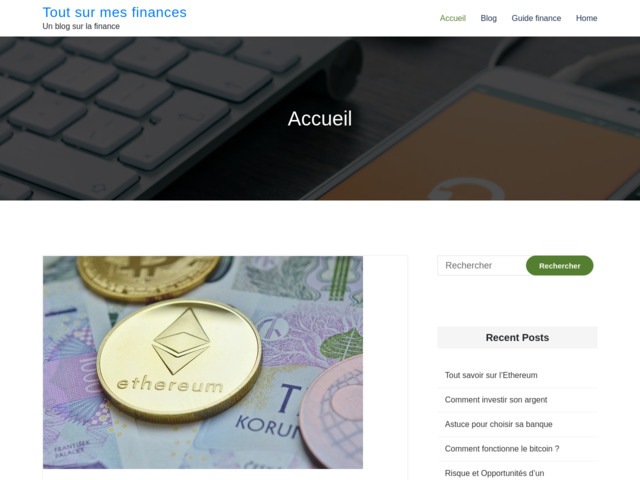The height and width of the screenshot is (480, 640).
Task: Click the gold bitcoin coin in the post image
Action: pyautogui.click(x=149, y=278)
